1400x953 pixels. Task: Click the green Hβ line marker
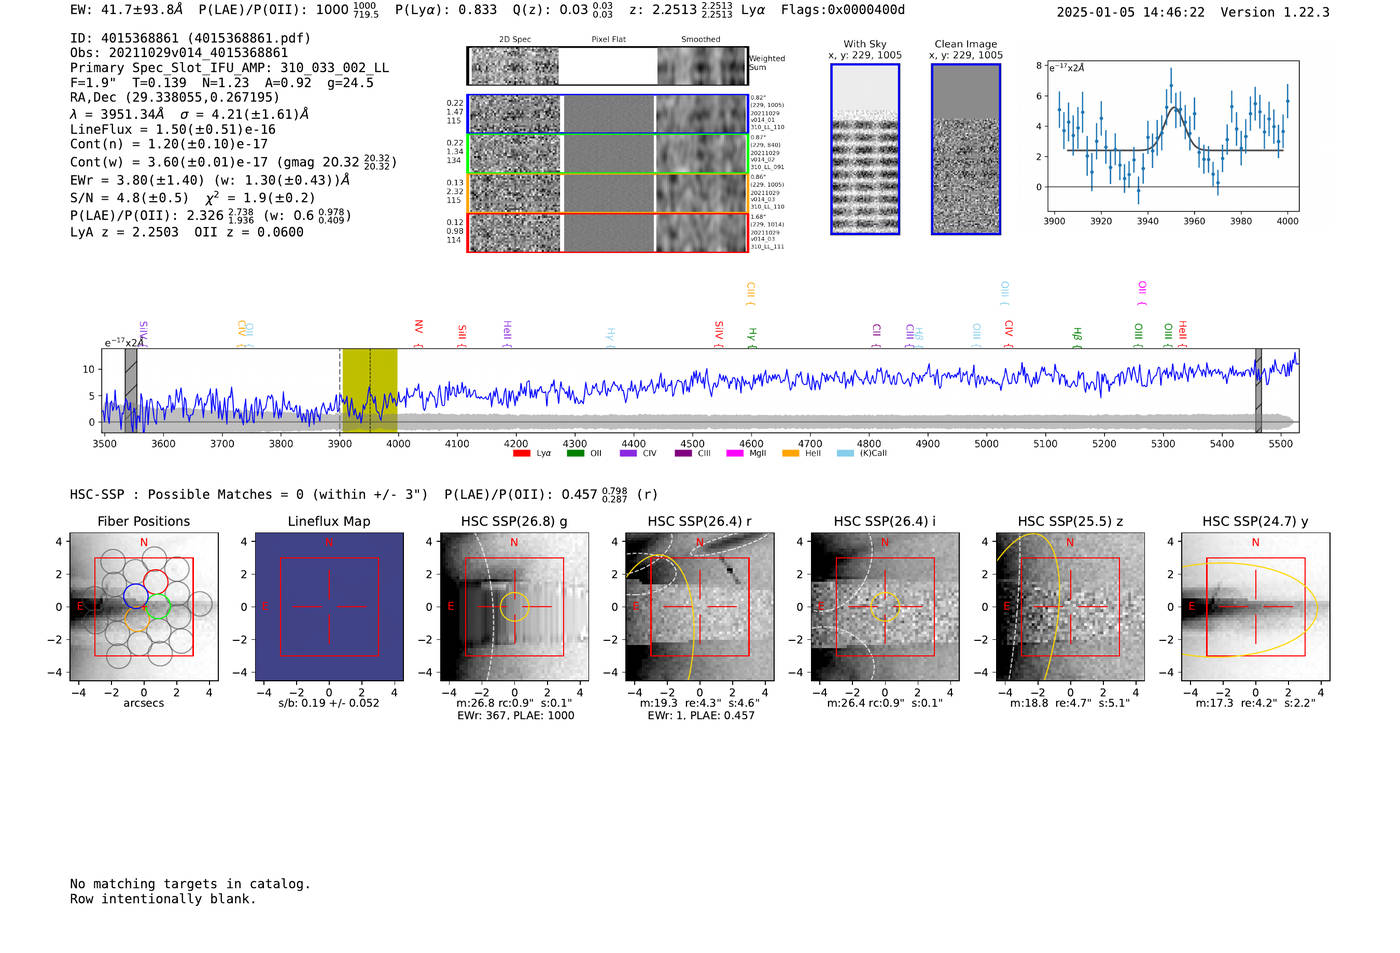[x=1077, y=337]
